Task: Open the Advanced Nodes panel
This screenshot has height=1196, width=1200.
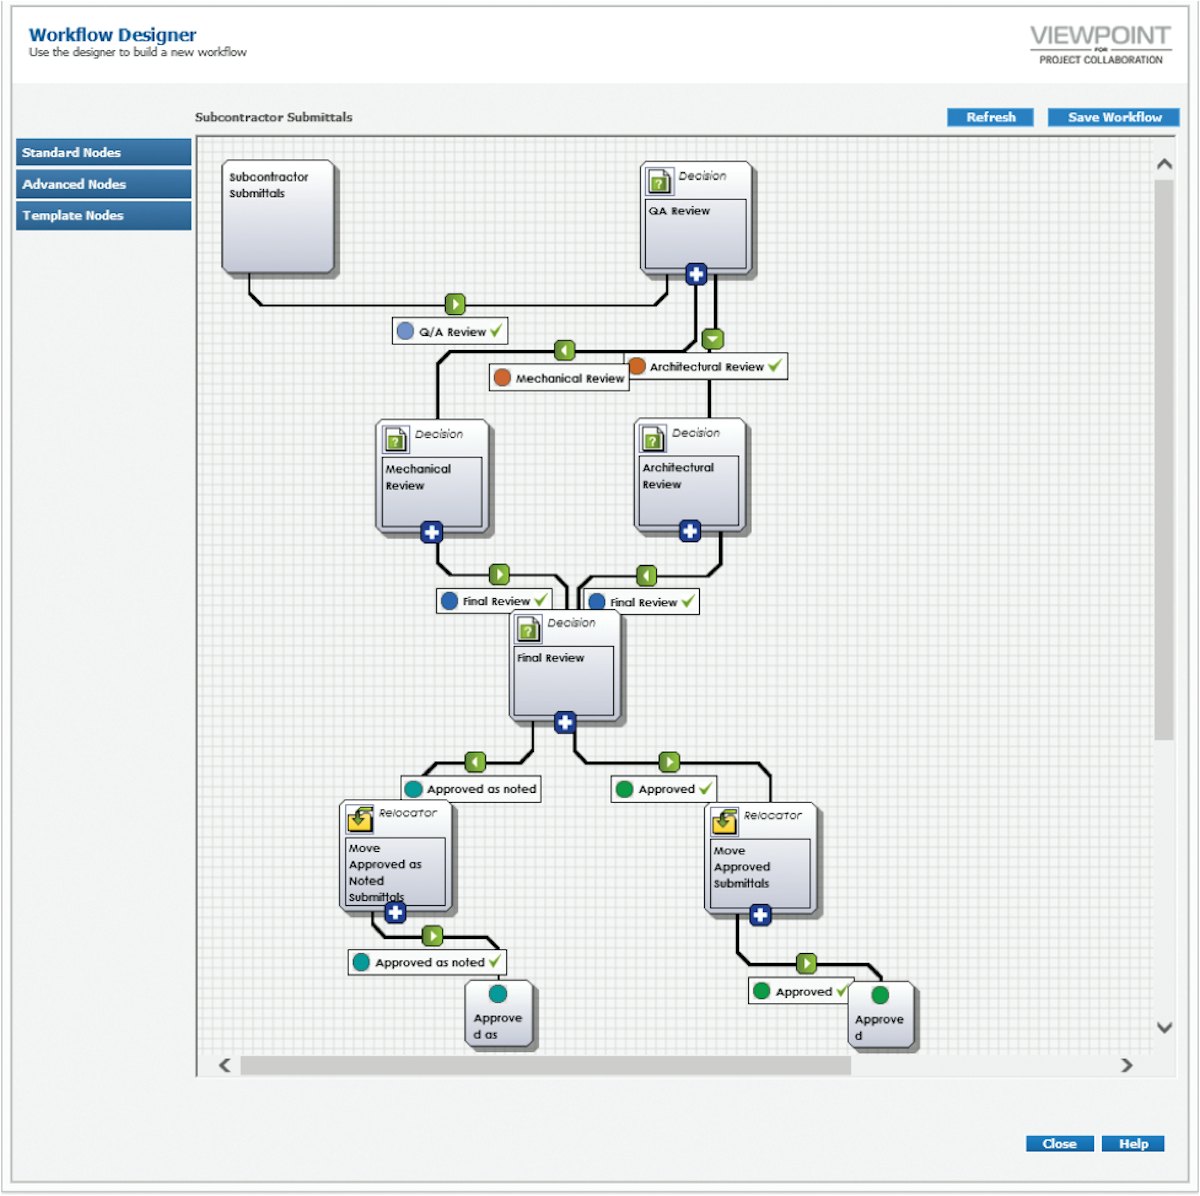Action: coord(103,184)
